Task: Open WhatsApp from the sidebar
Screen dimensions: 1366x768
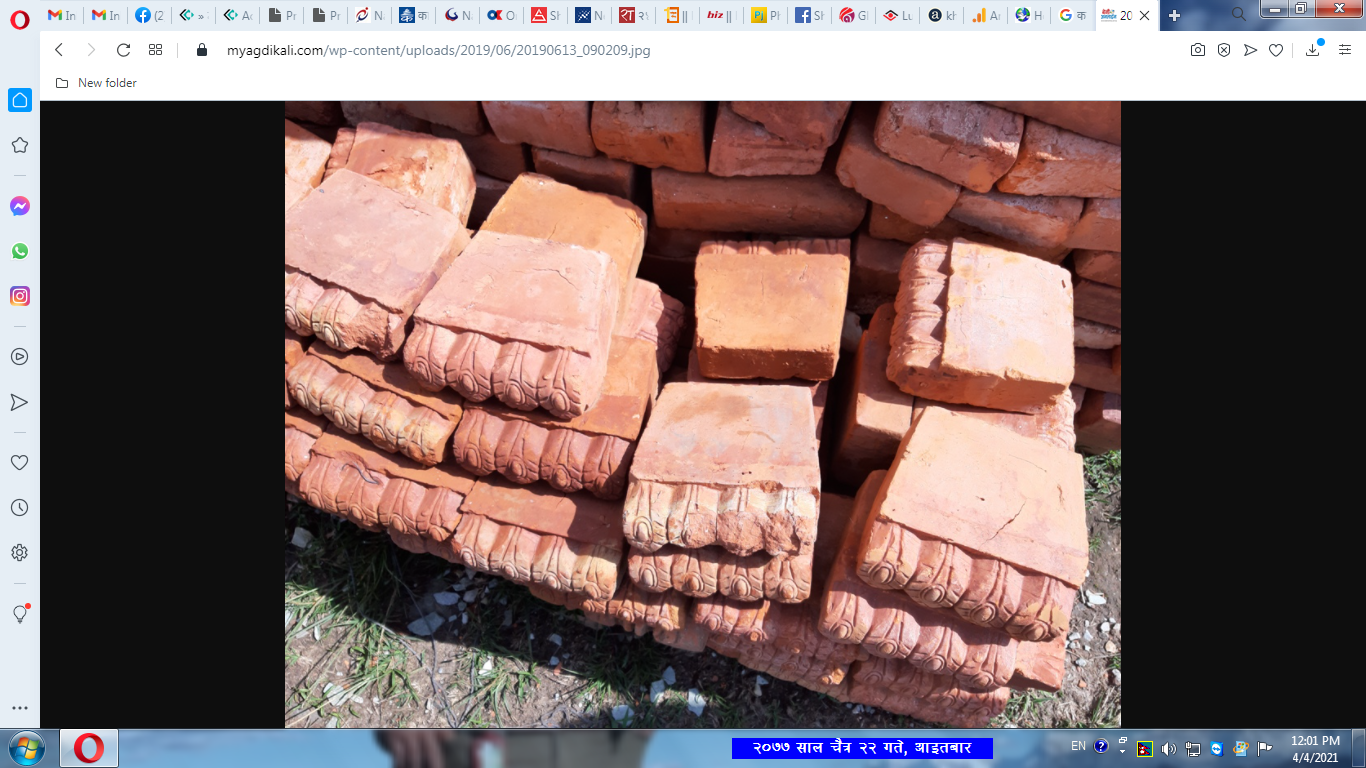Action: click(20, 251)
